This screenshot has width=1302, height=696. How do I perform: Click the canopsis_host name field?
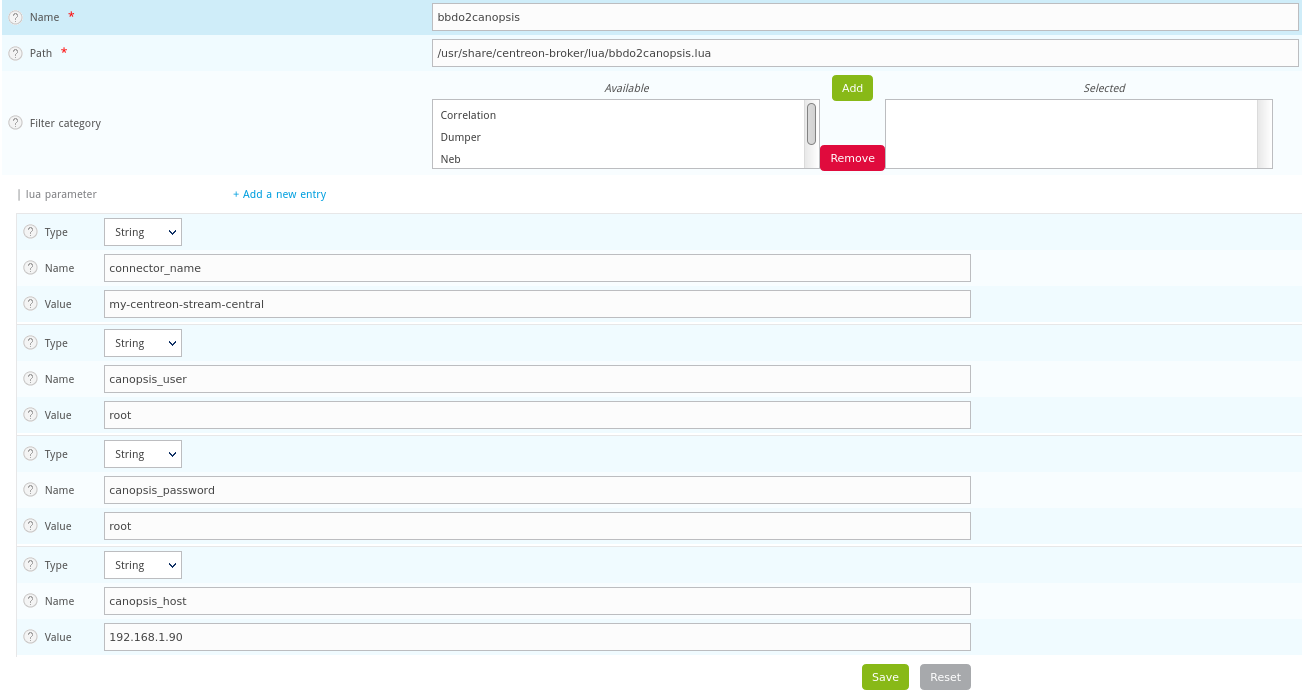coord(537,601)
